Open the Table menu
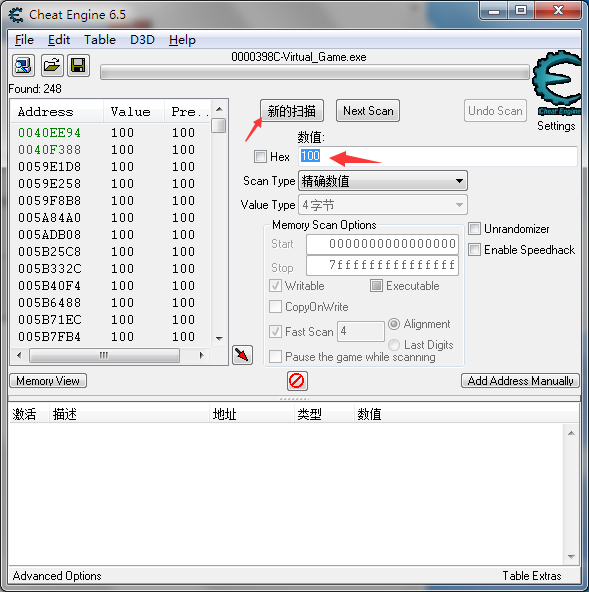This screenshot has height=592, width=589. [x=100, y=40]
